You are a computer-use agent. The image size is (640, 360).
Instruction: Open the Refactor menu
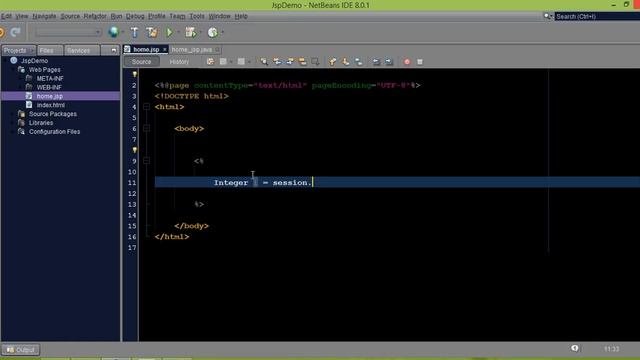95,16
